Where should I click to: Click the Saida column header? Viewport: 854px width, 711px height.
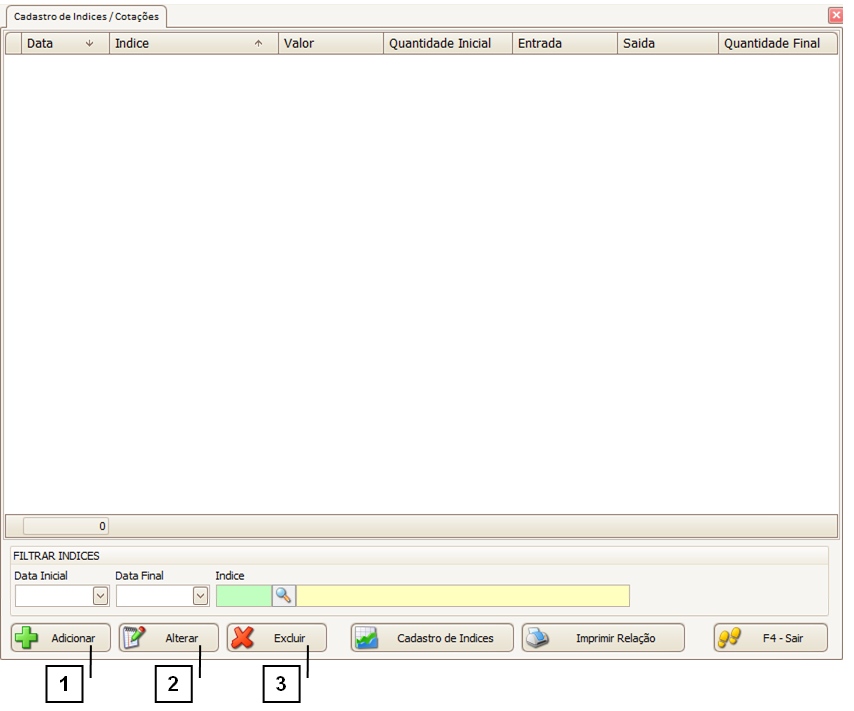666,43
